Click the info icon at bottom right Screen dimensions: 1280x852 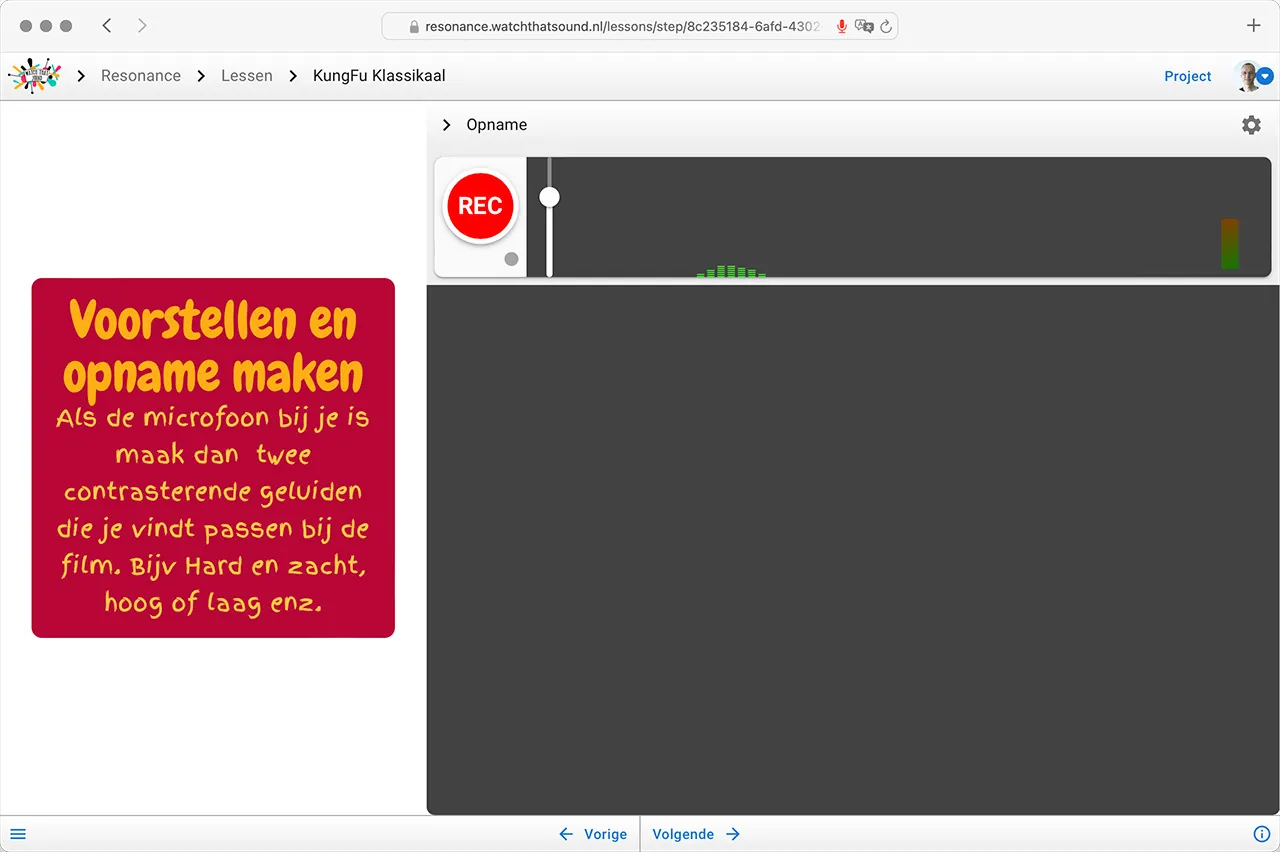(x=1261, y=833)
